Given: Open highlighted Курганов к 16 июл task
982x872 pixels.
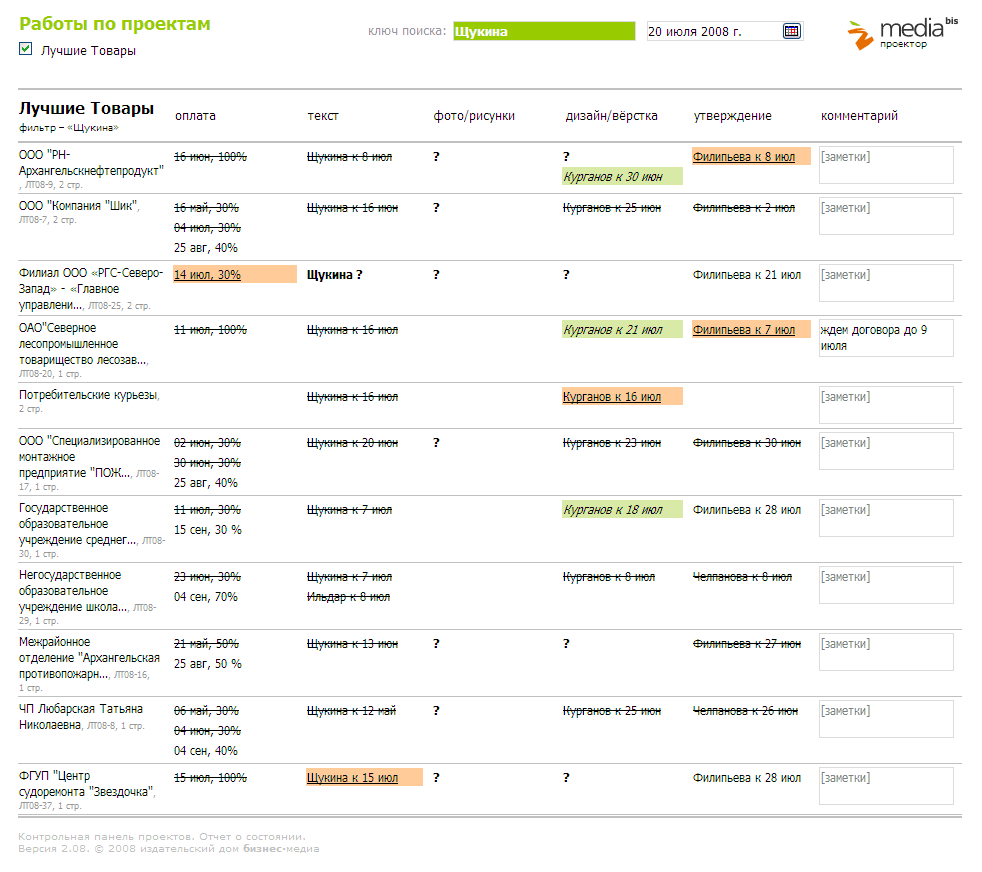Looking at the screenshot, I should [612, 397].
